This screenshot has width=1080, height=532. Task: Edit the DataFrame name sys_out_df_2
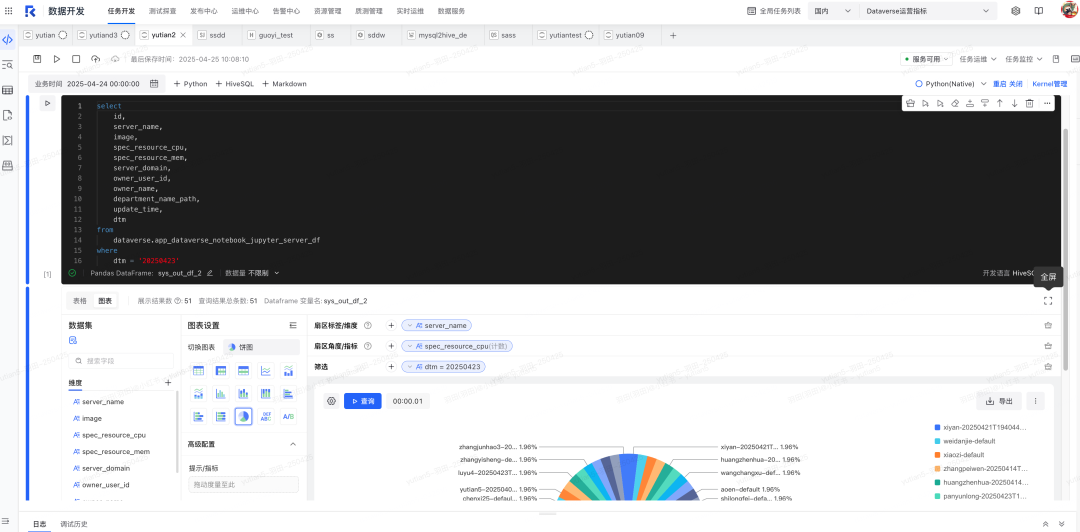pyautogui.click(x=210, y=273)
